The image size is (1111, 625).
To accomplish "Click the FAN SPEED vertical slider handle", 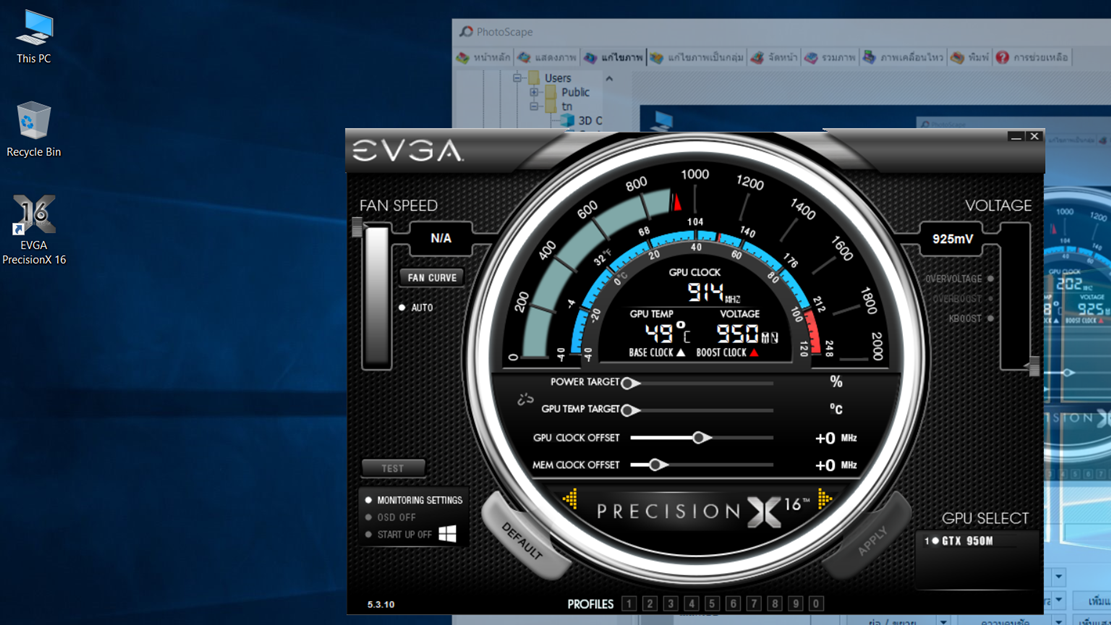I will click(358, 227).
